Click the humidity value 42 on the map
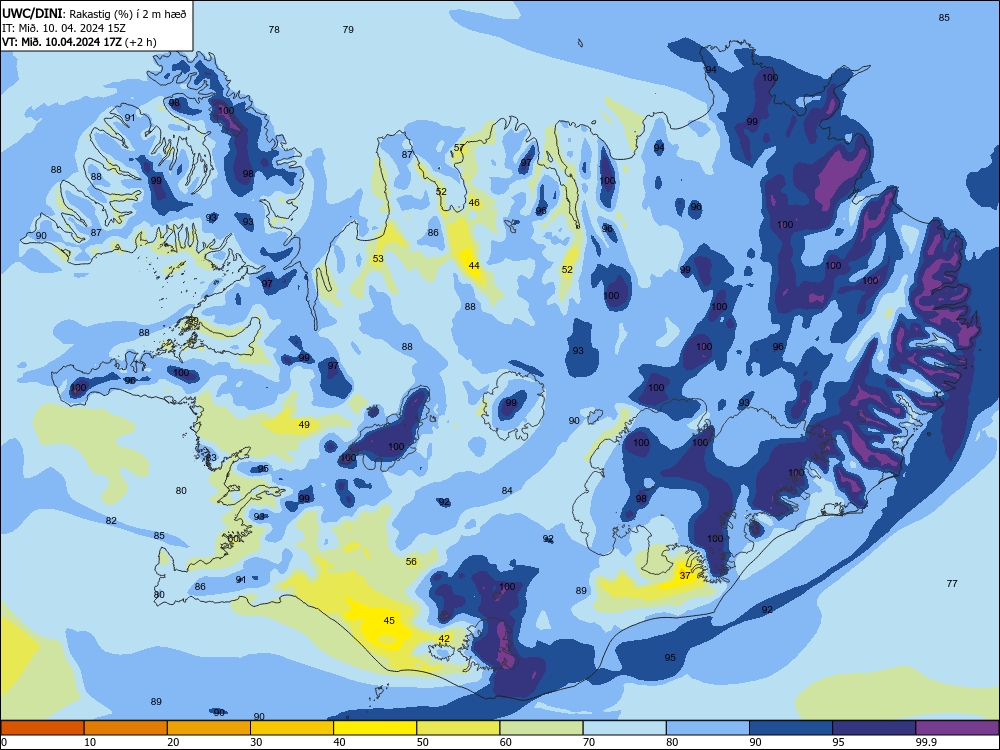The image size is (1000, 750). pos(444,638)
